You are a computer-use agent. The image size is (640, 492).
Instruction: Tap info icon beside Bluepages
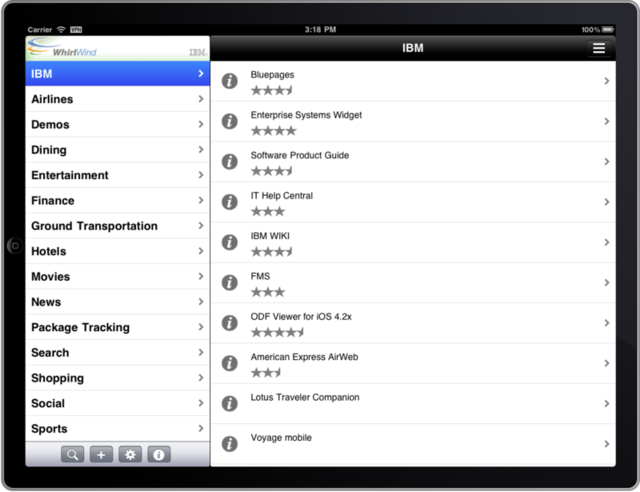pyautogui.click(x=229, y=81)
